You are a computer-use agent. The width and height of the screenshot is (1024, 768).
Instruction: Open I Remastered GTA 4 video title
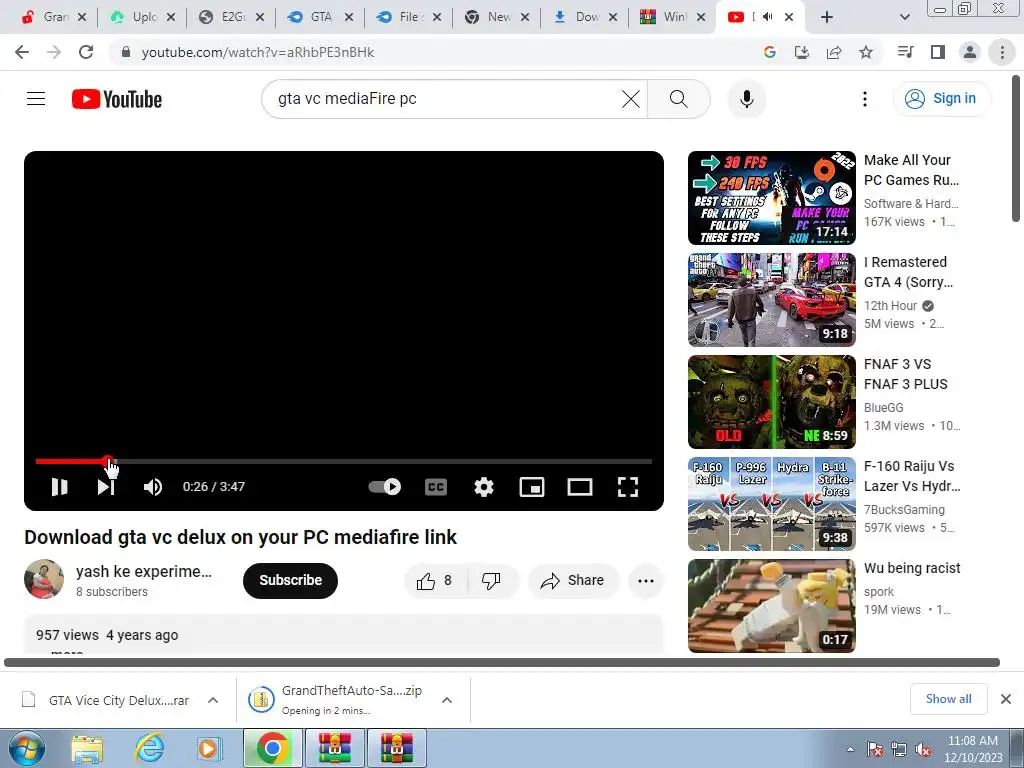pos(908,272)
